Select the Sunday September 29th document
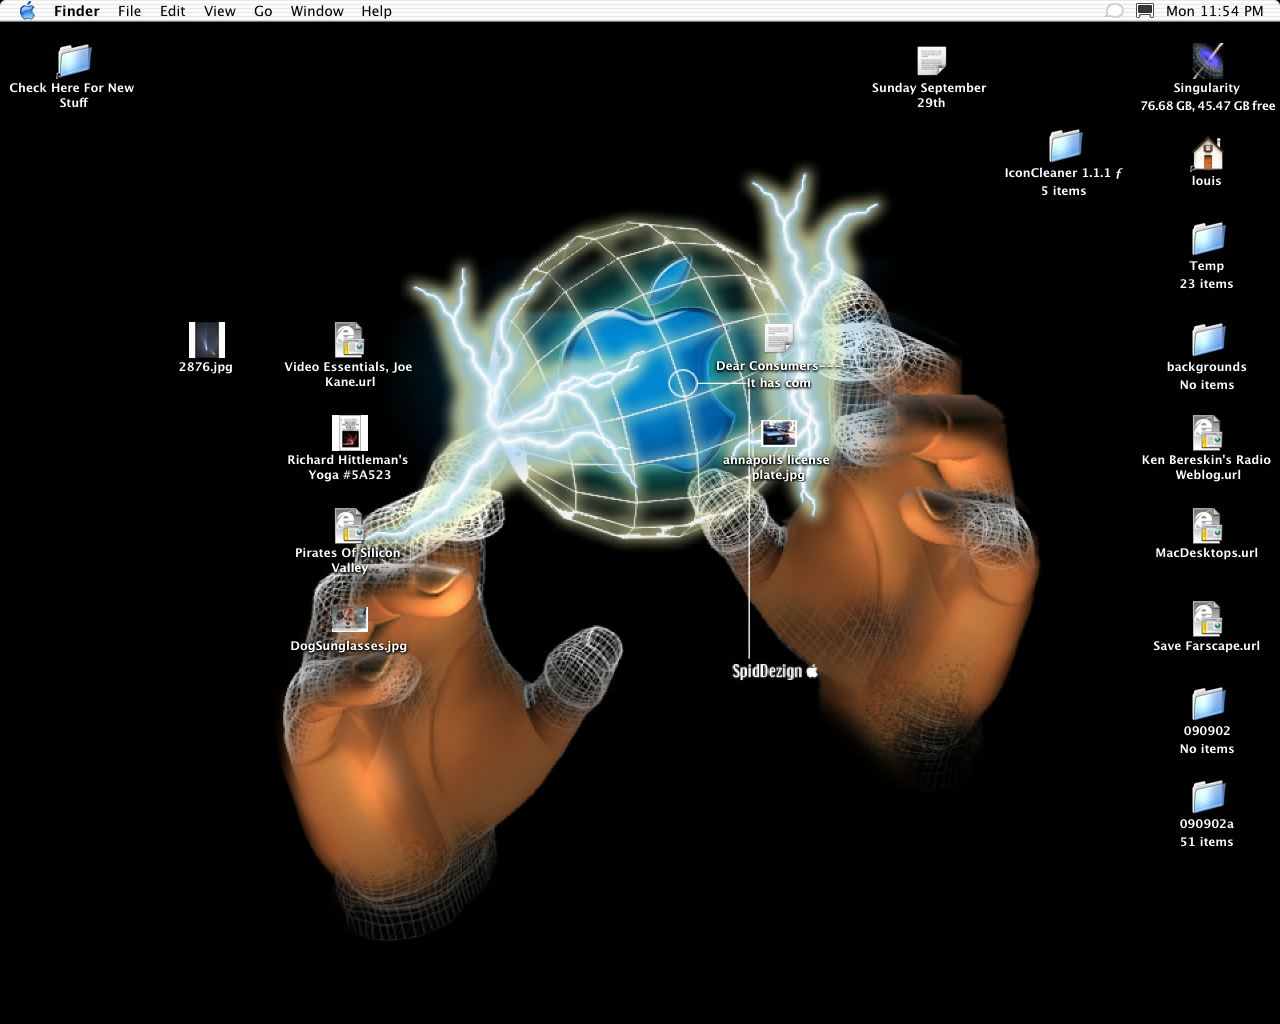Image resolution: width=1280 pixels, height=1024 pixels. pos(931,61)
